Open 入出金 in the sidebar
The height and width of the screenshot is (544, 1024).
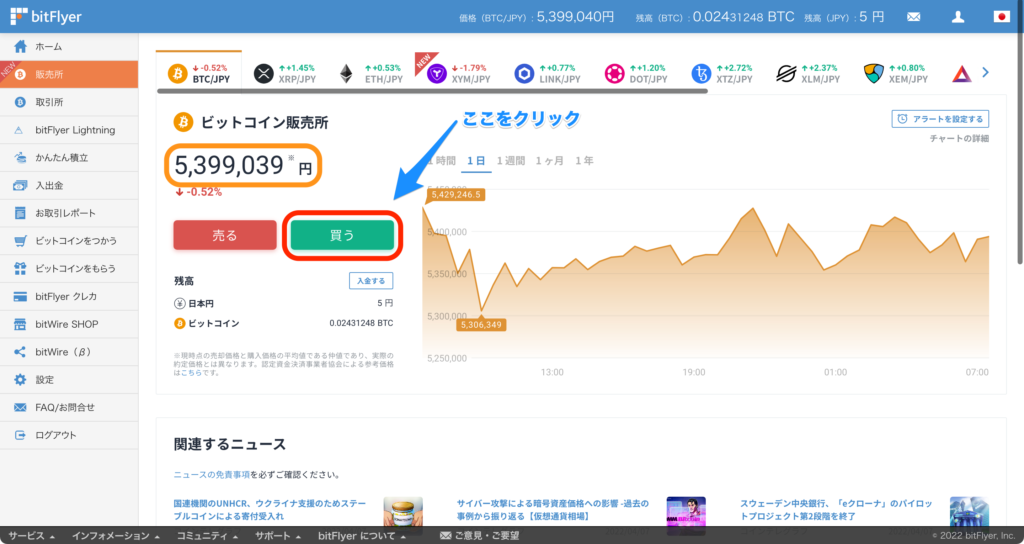pyautogui.click(x=69, y=185)
